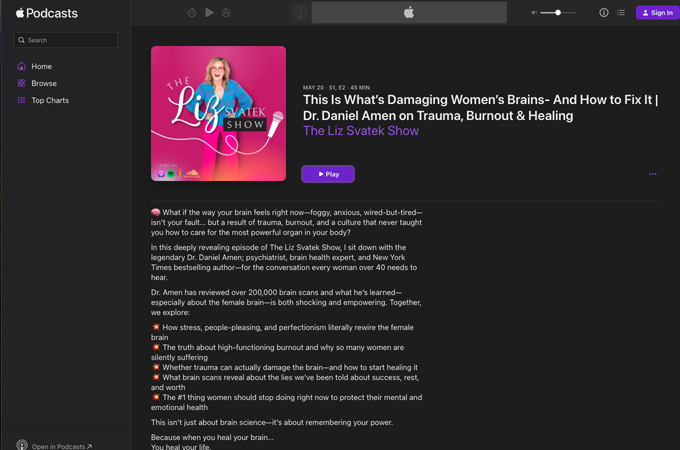Click the paragraph starting 'Dr. Amen has reviewed'
Image resolution: width=680 pixels, height=450 pixels.
pyautogui.click(x=286, y=302)
